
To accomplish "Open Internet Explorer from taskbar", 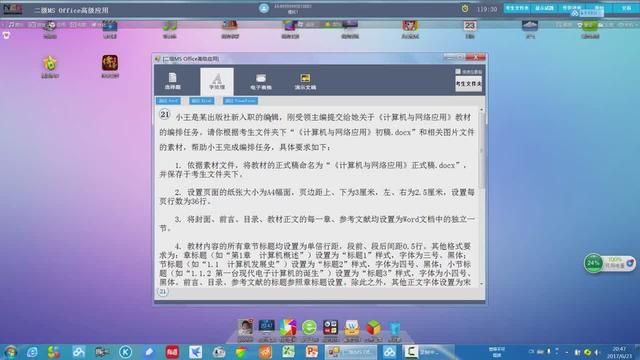I will [32, 352].
